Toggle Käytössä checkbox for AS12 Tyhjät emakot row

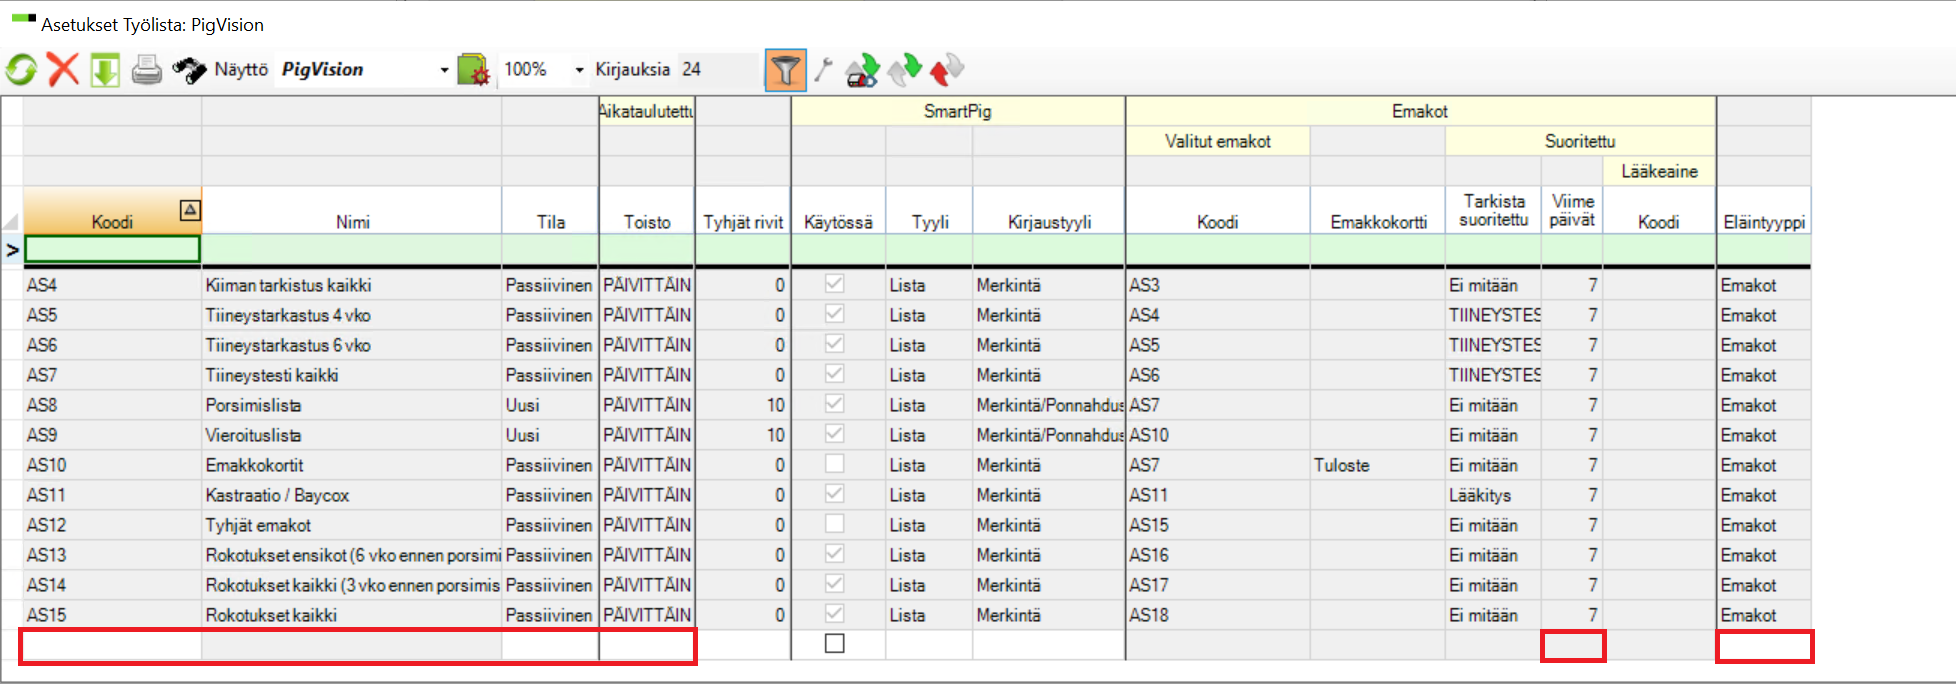coord(835,524)
